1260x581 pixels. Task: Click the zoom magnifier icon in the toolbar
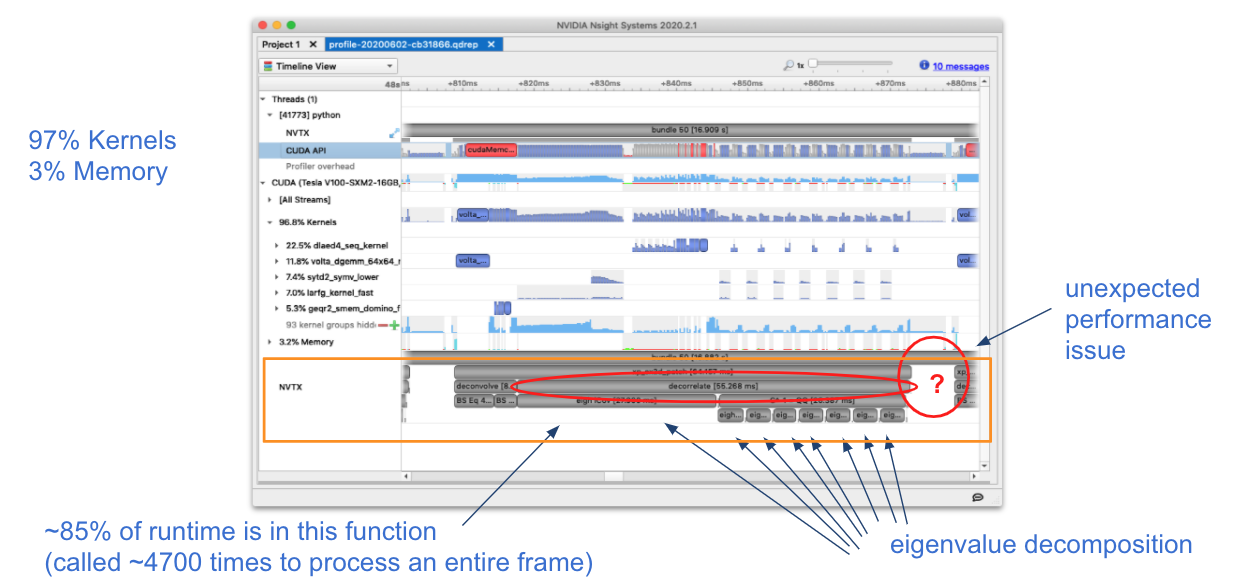(x=788, y=66)
